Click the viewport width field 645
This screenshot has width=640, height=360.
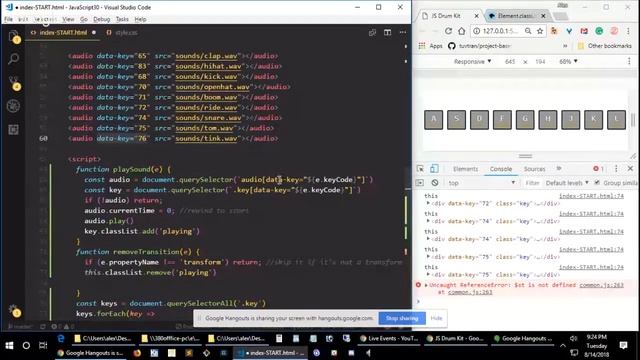pyautogui.click(x=510, y=62)
